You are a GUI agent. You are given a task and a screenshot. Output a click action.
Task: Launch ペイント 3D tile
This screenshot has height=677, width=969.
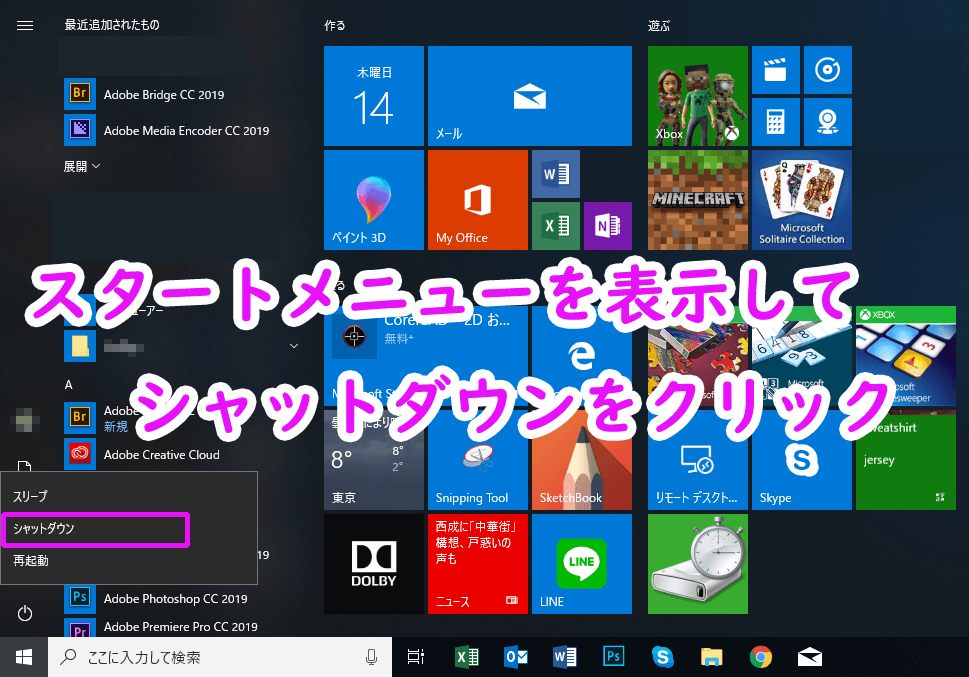tap(374, 200)
